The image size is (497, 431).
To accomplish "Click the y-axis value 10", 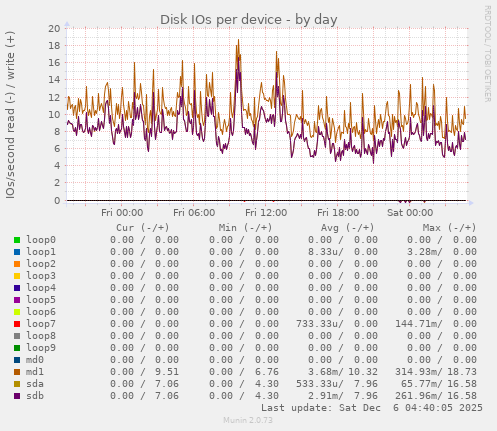I will coord(54,115).
